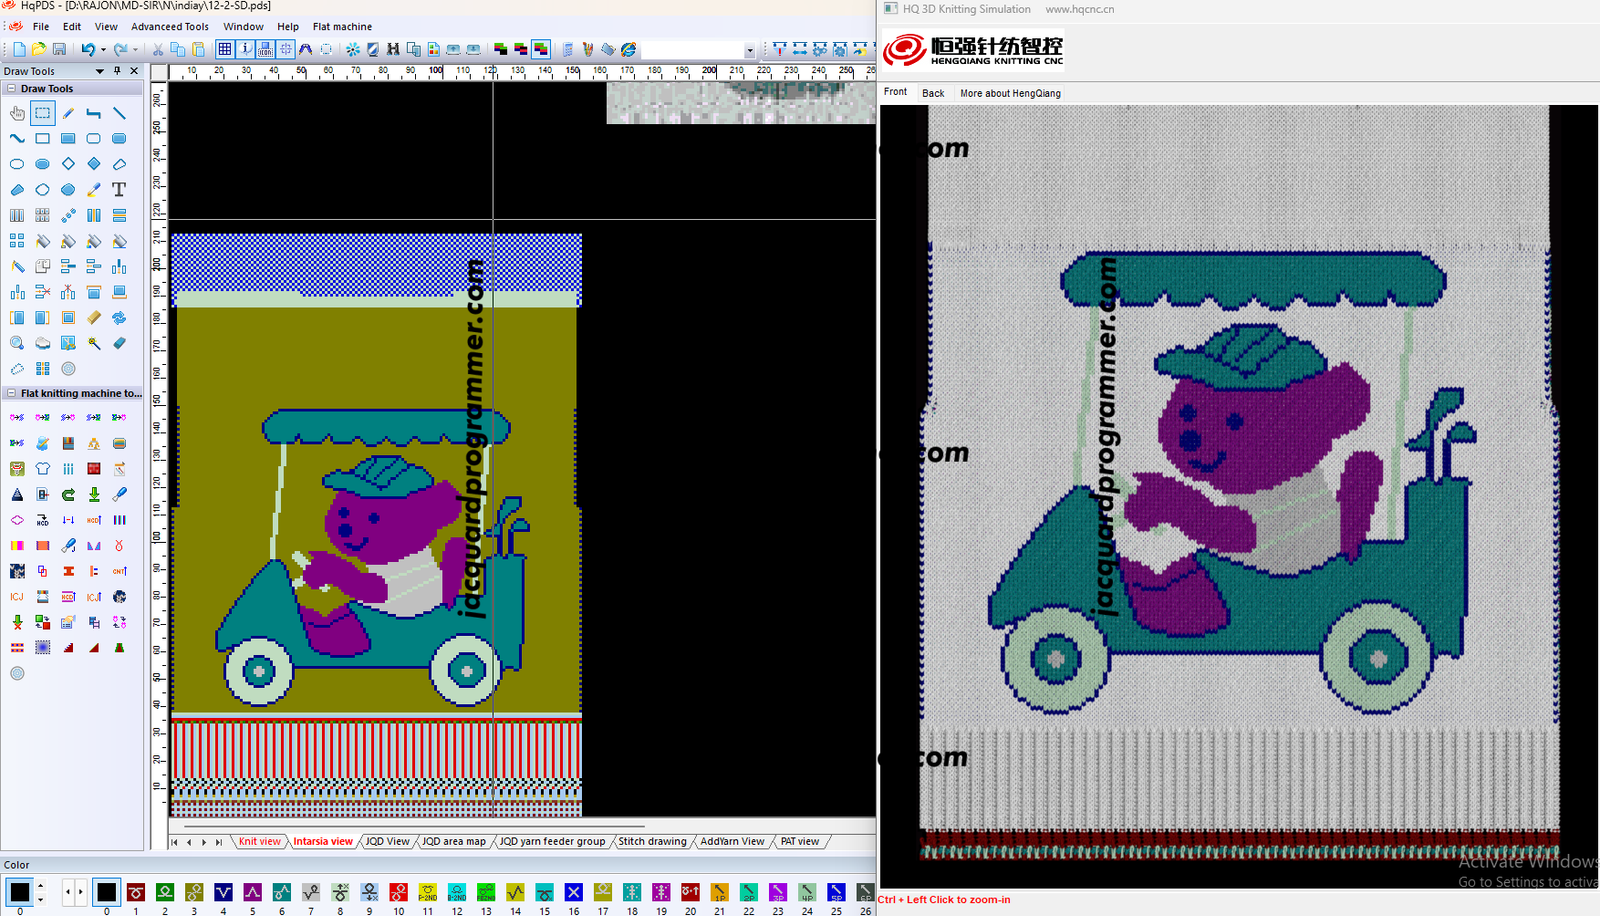Click the Undo arrow icon
Screen dimensions: 1600x916
pyautogui.click(x=88, y=49)
